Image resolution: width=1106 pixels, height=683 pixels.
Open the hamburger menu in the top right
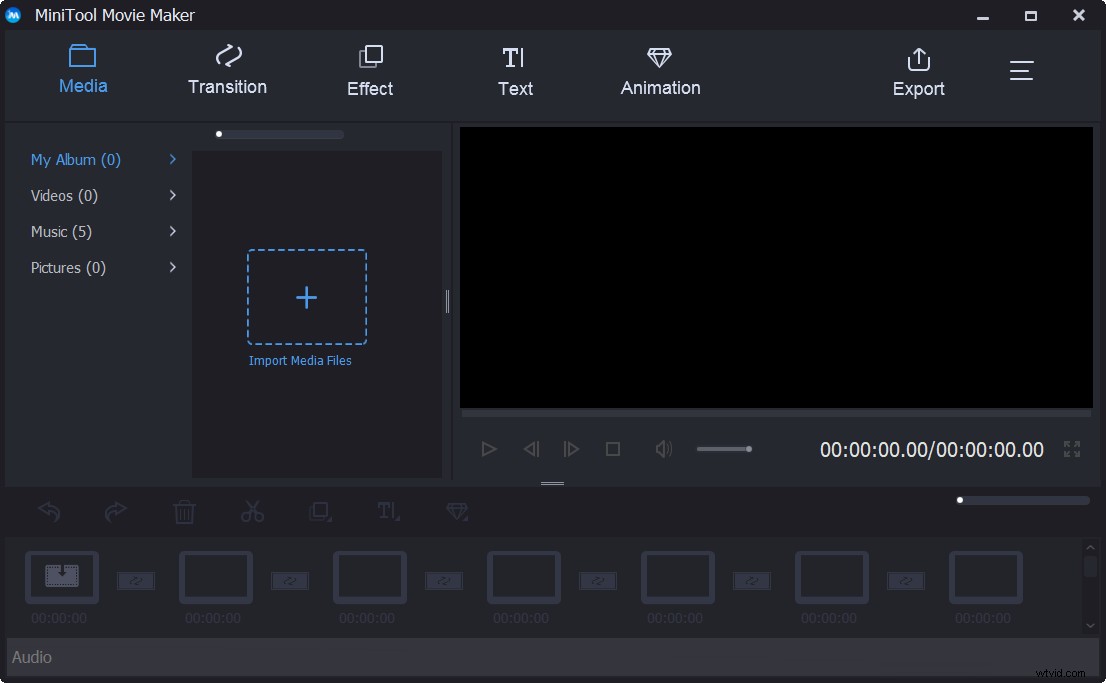point(1021,70)
